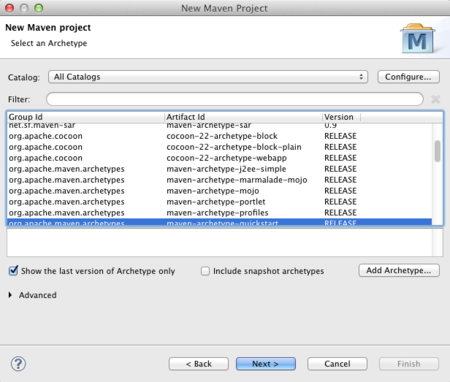Select maven-archetype-j2ee-simple row
Image resolution: width=450 pixels, height=382 pixels.
pos(219,169)
